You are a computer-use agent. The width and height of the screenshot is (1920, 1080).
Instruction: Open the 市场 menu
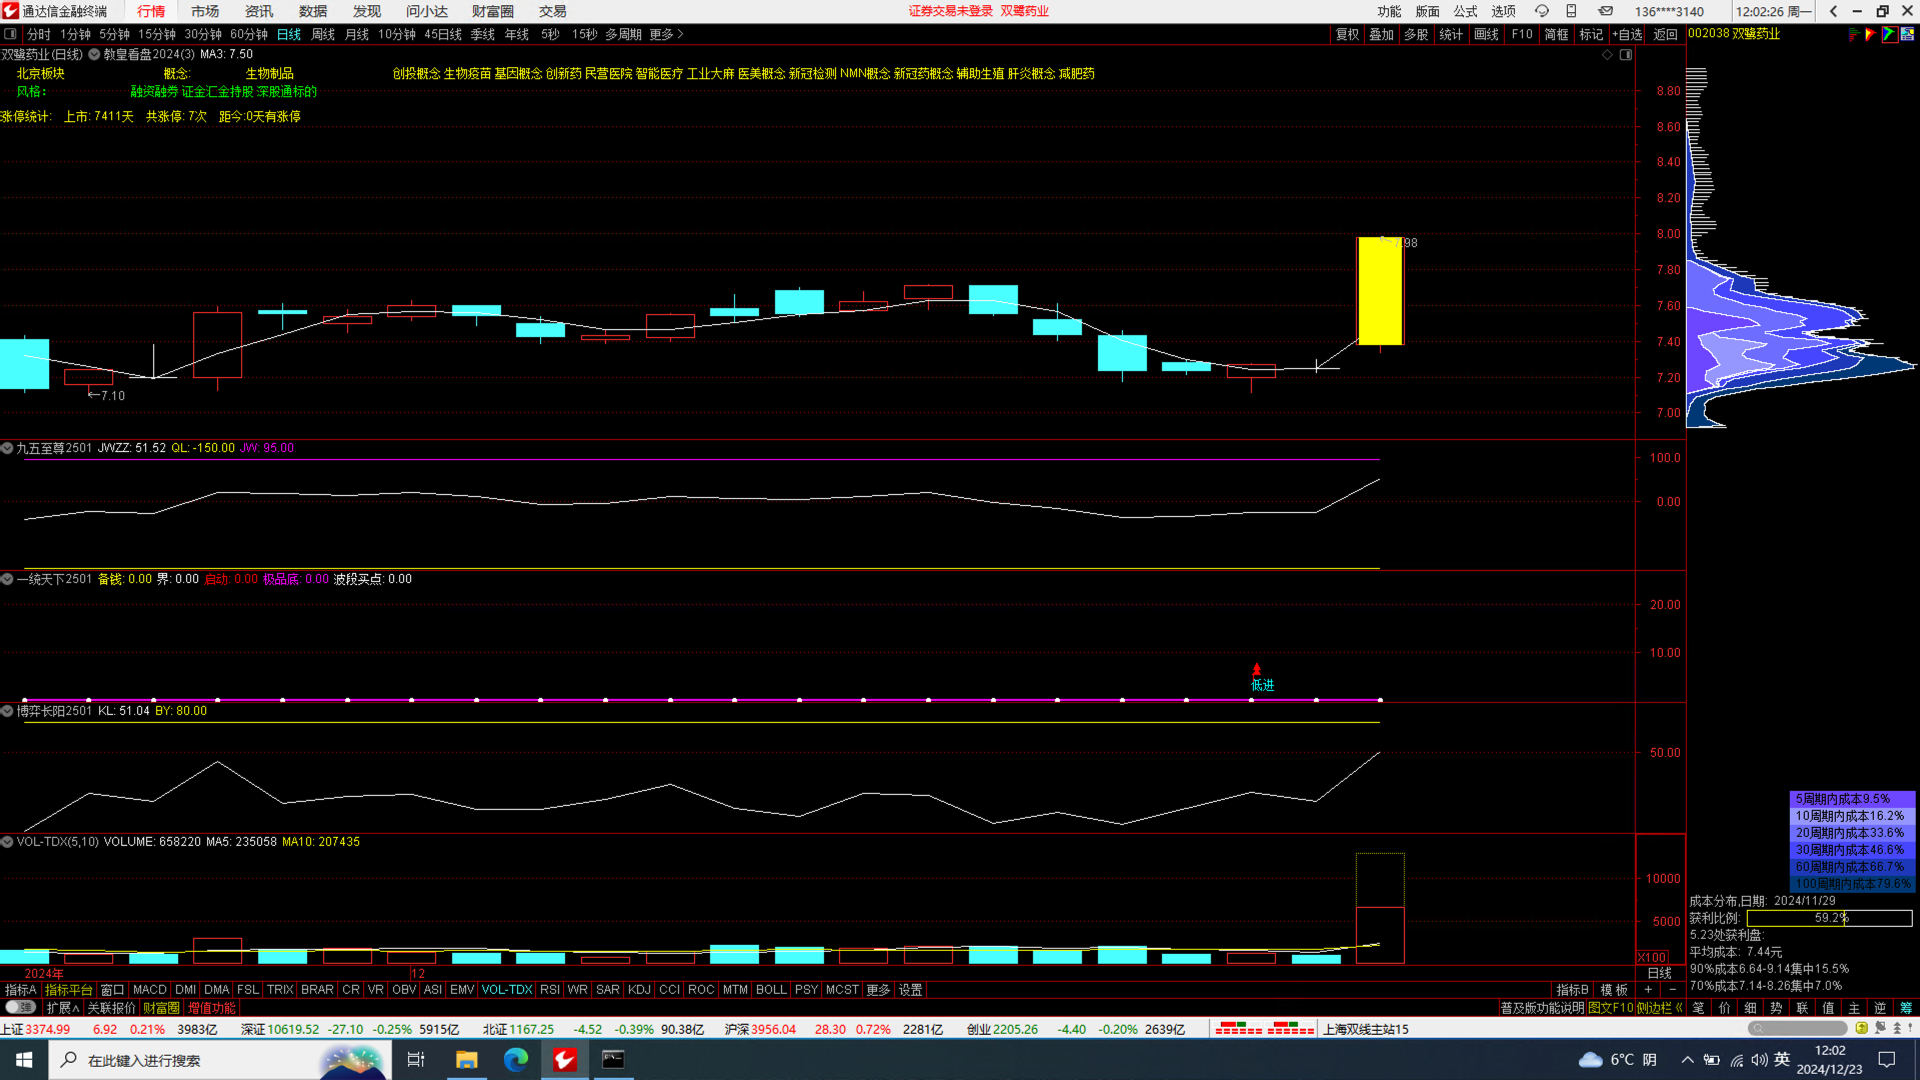[205, 11]
